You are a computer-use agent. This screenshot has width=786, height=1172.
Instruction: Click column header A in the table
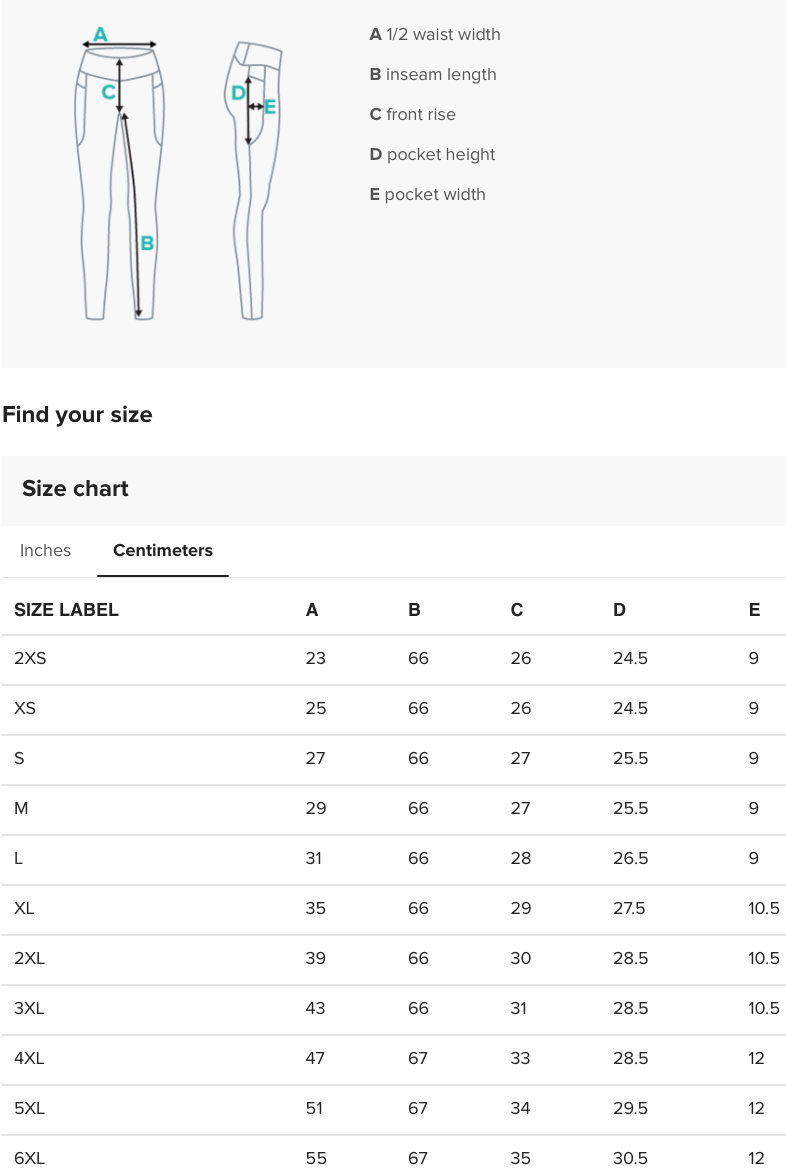311,609
